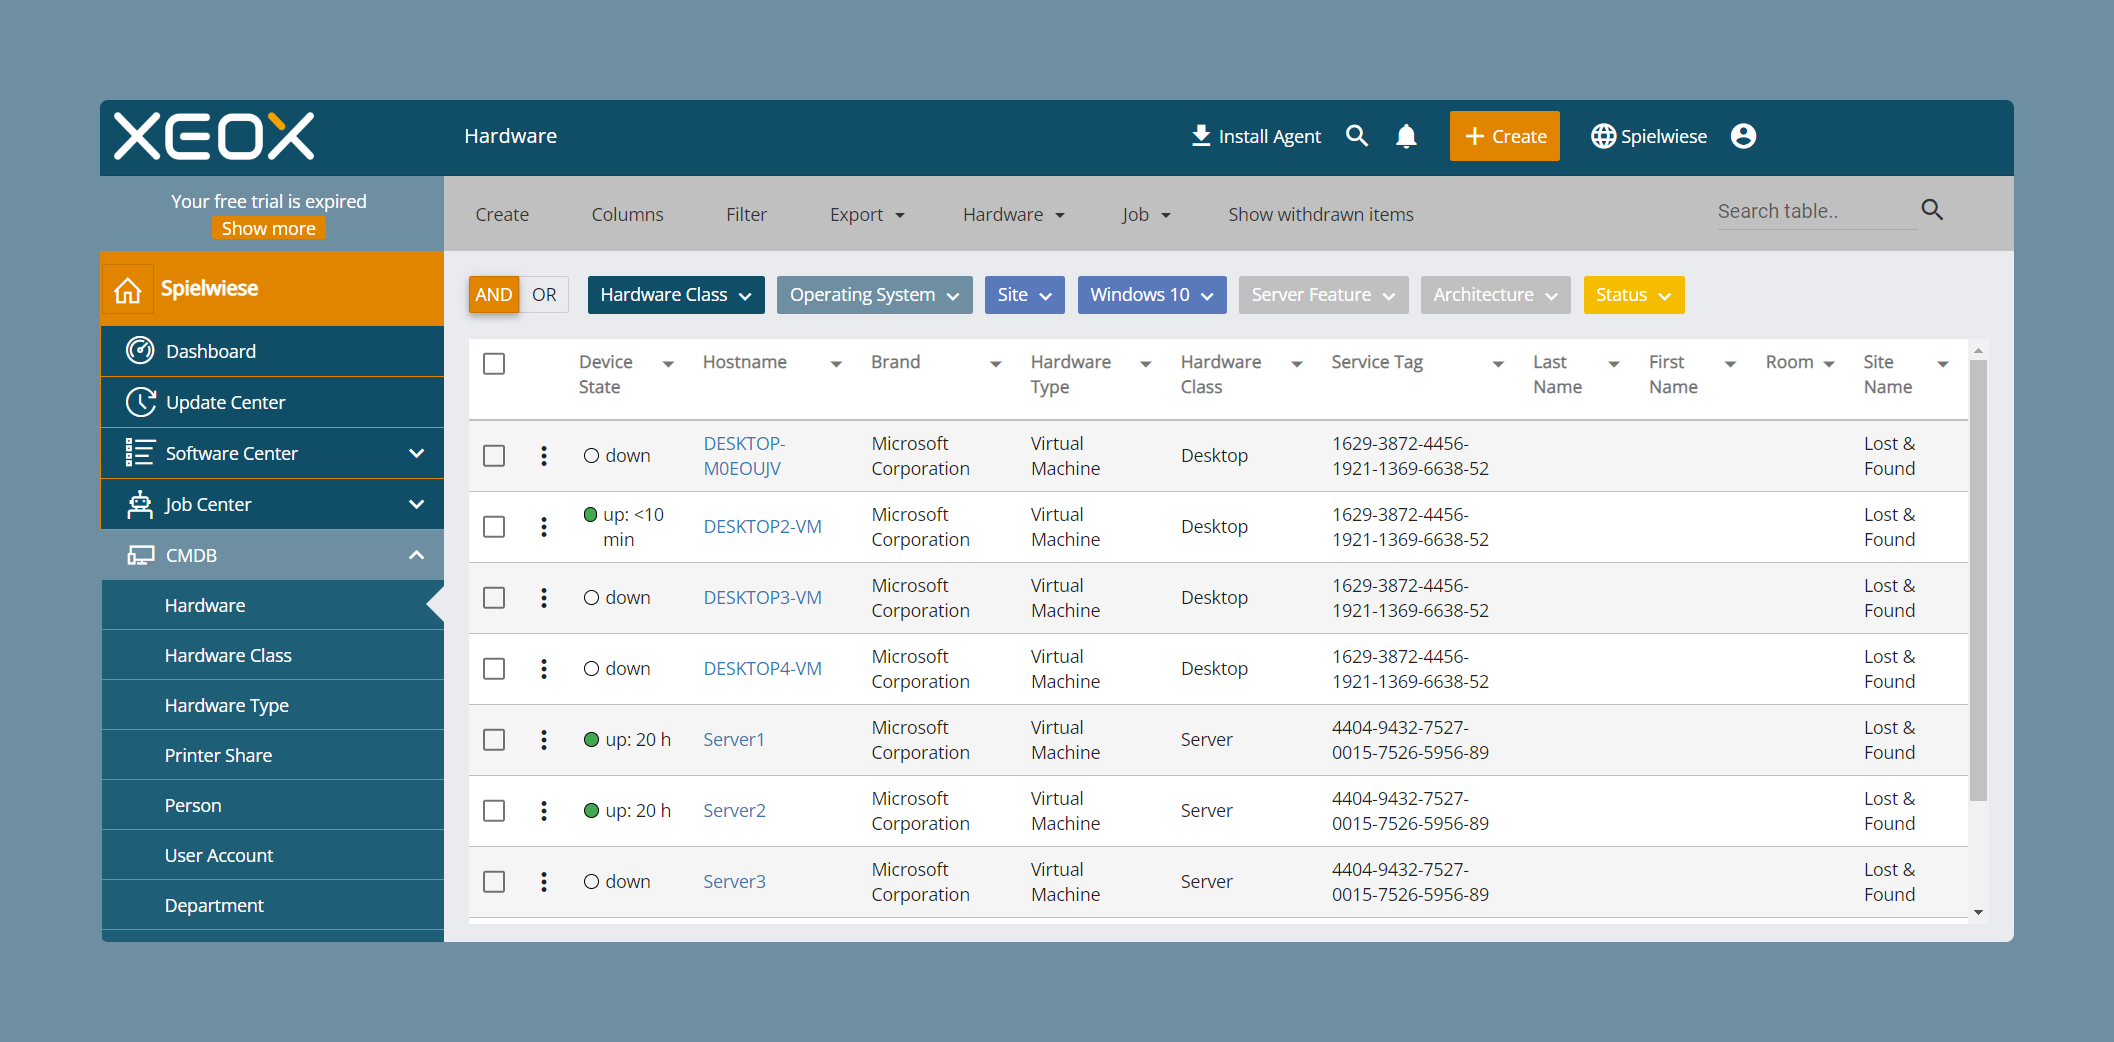Check the Server2 row checkbox
Image resolution: width=2114 pixels, height=1042 pixels.
coord(494,811)
